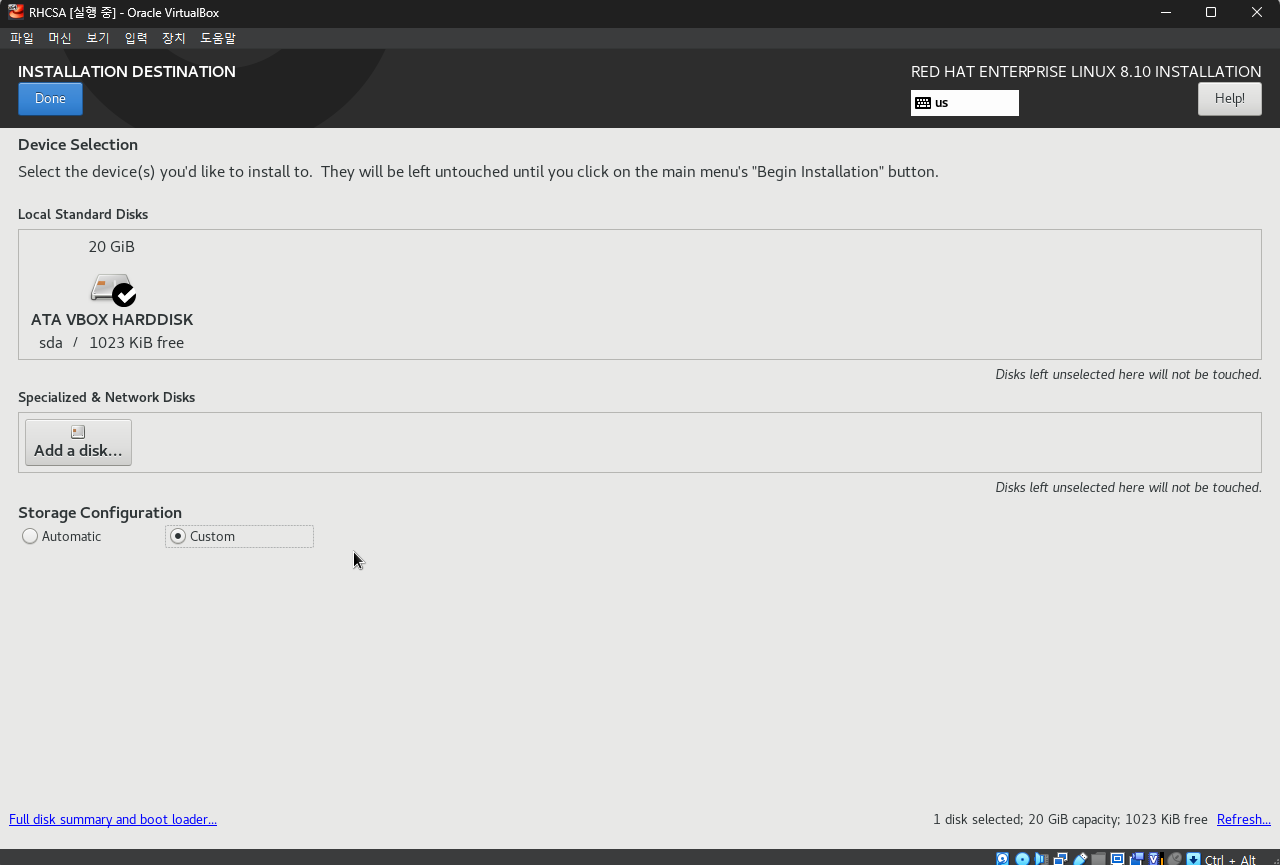Click Add a disk... button
Screen dimensions: 1280x865
78,442
